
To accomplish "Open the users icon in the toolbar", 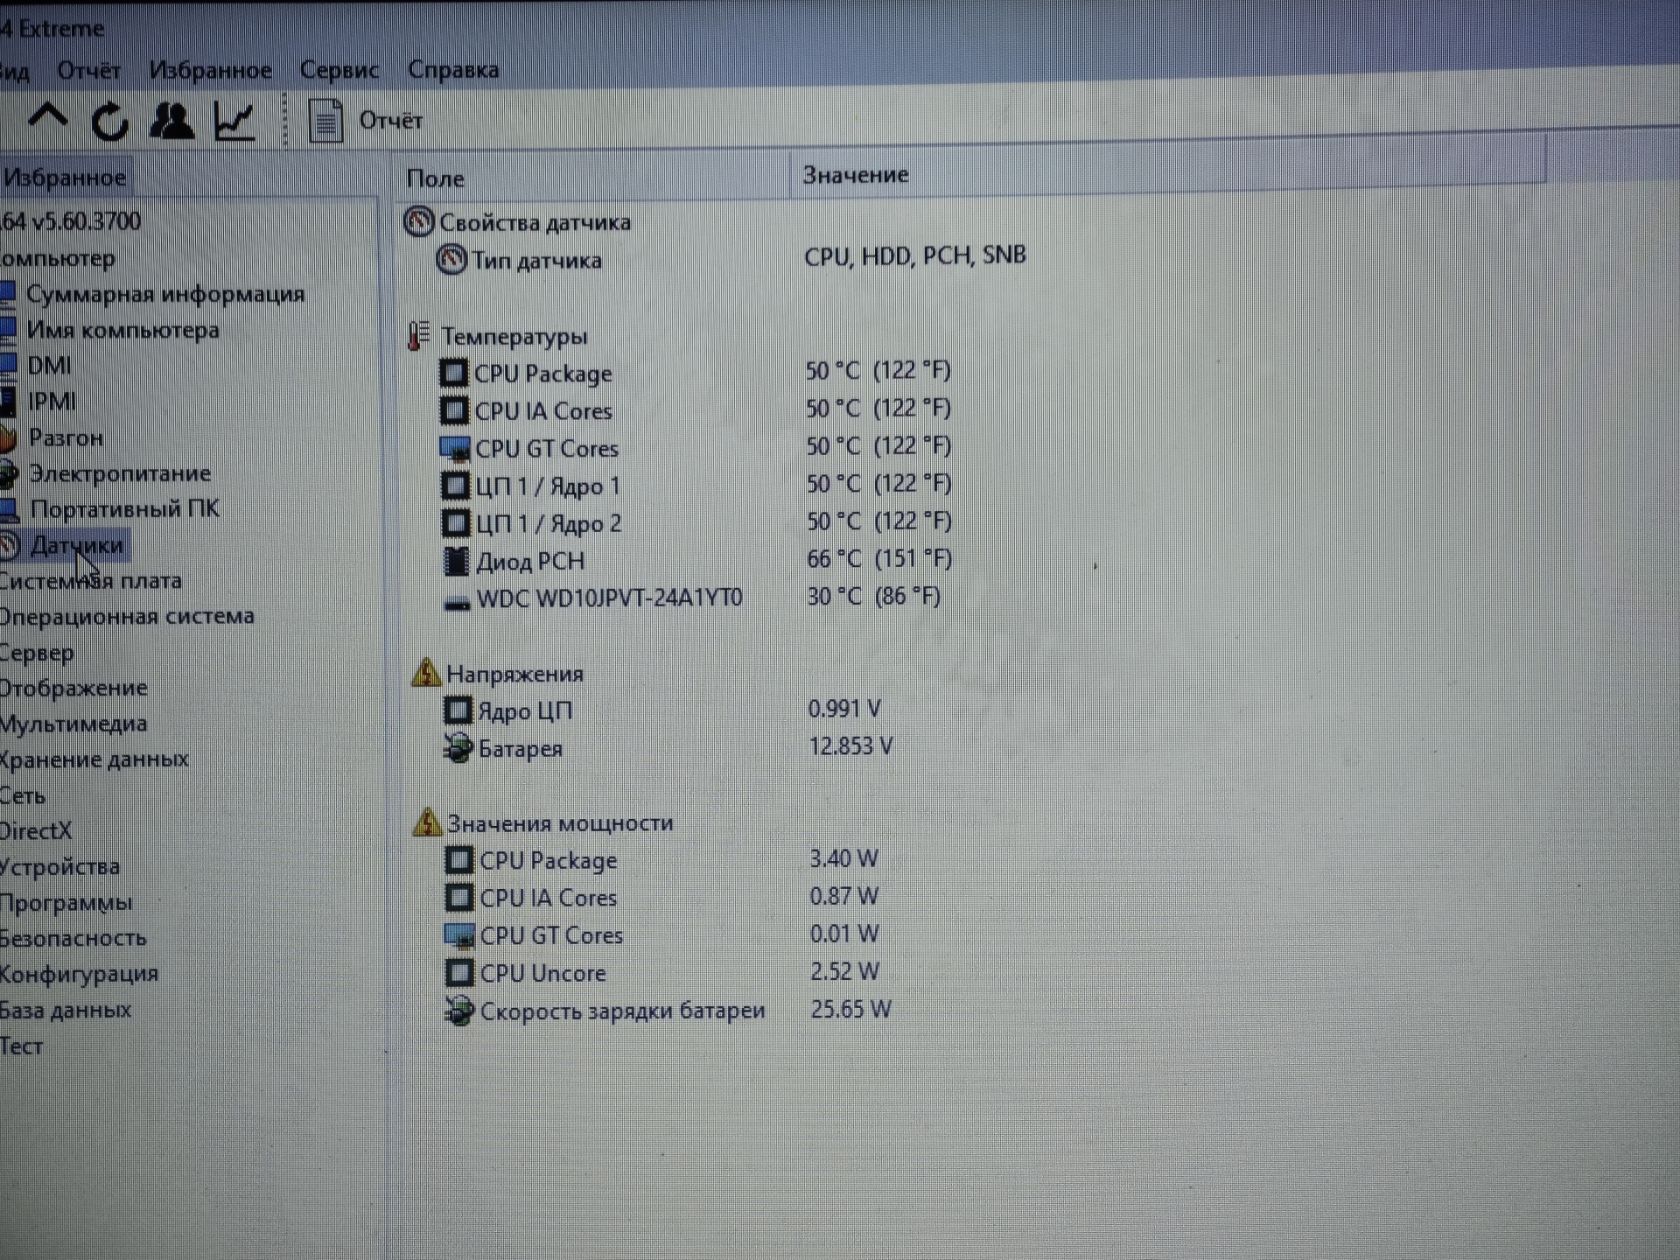I will pyautogui.click(x=171, y=121).
